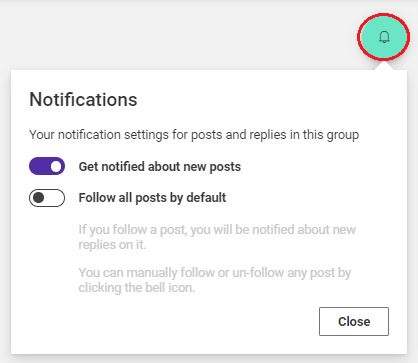Tap the dark knob on the off switch
Image resolution: width=418 pixels, height=363 pixels.
tap(39, 198)
